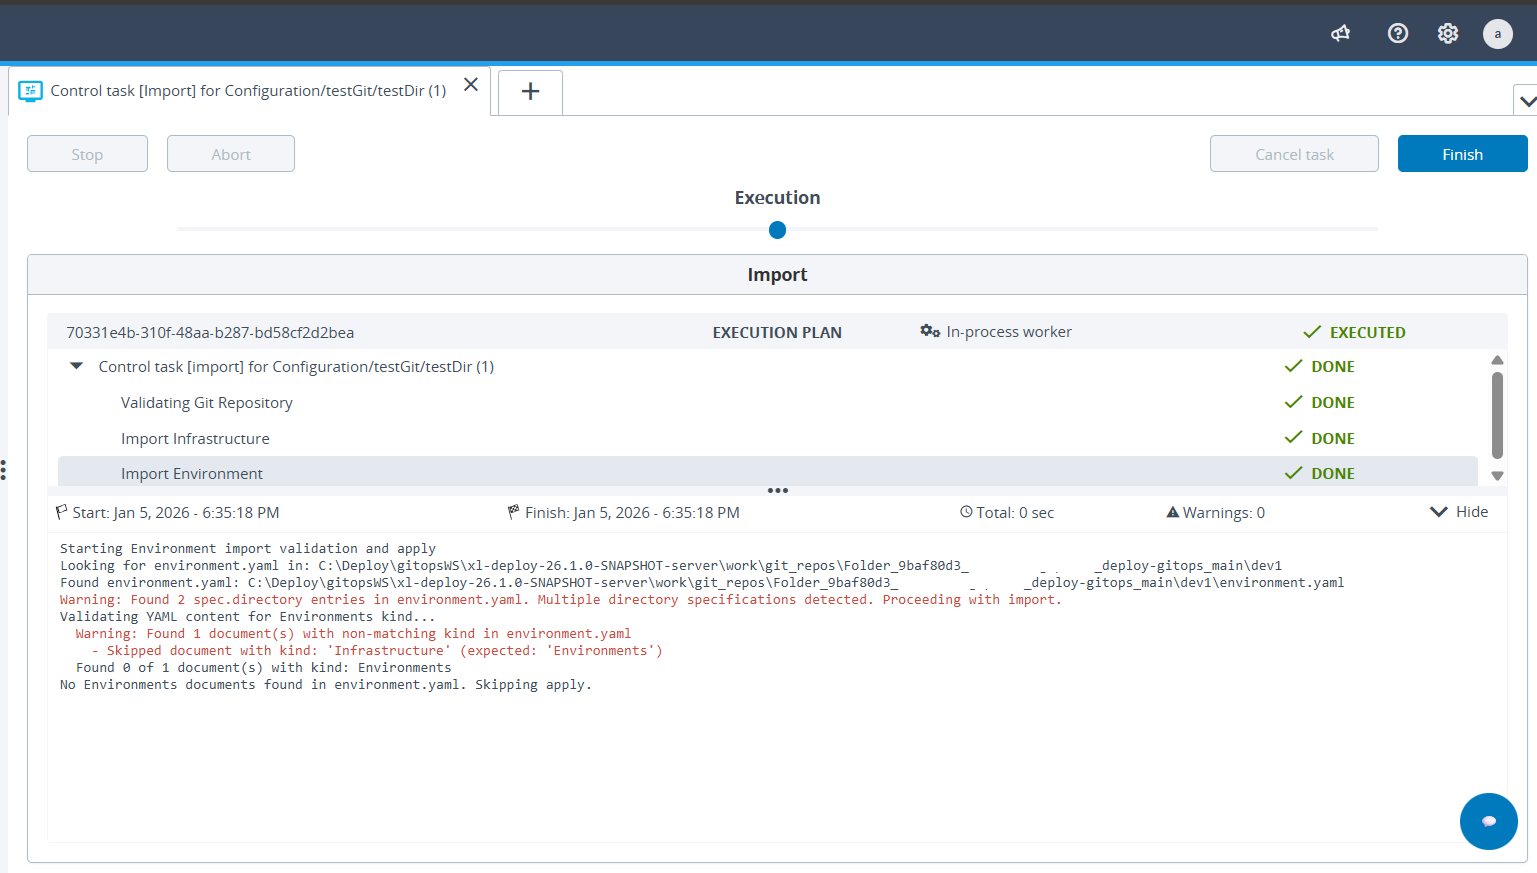Click the Finish time checkered flag icon

click(x=514, y=512)
